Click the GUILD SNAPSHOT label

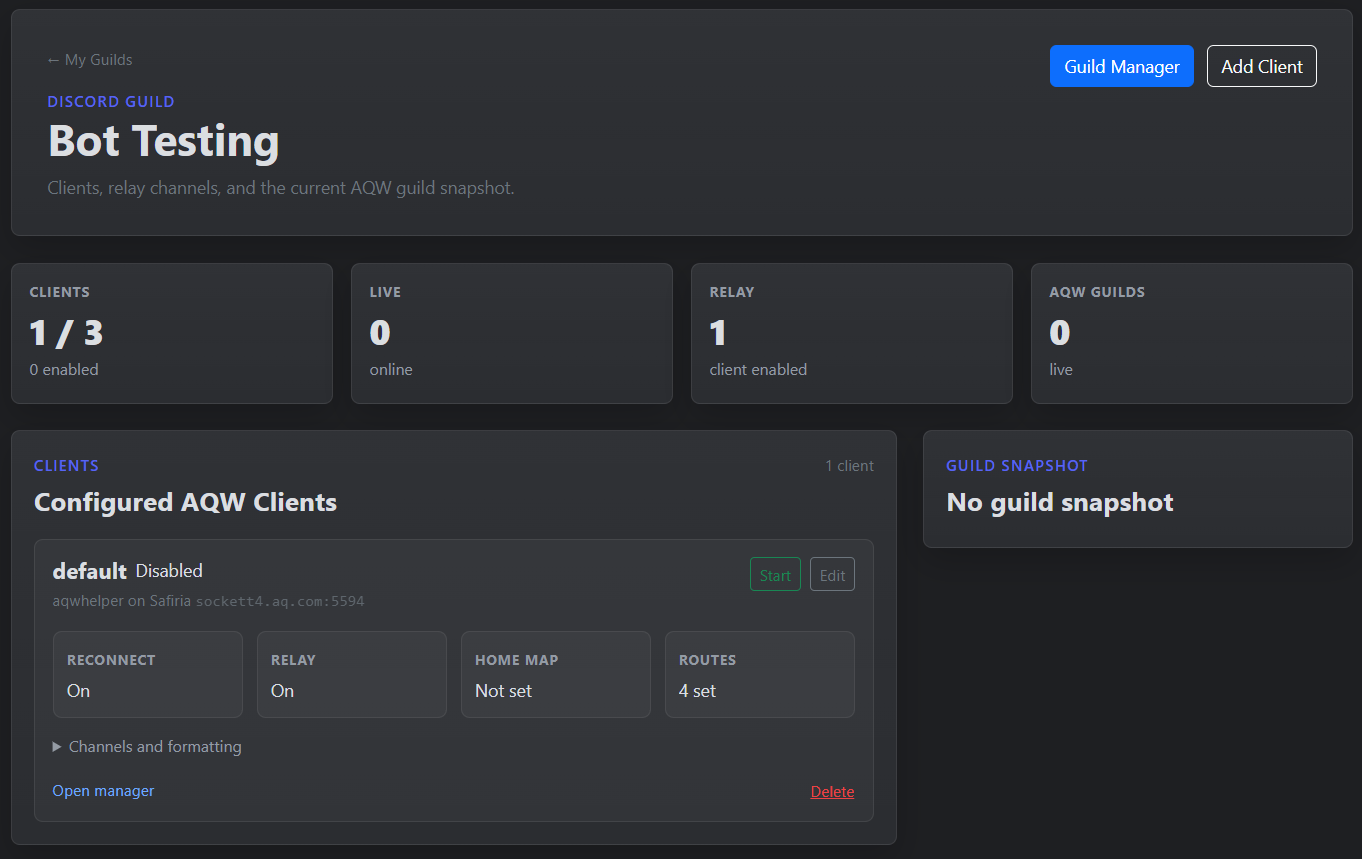click(1017, 466)
